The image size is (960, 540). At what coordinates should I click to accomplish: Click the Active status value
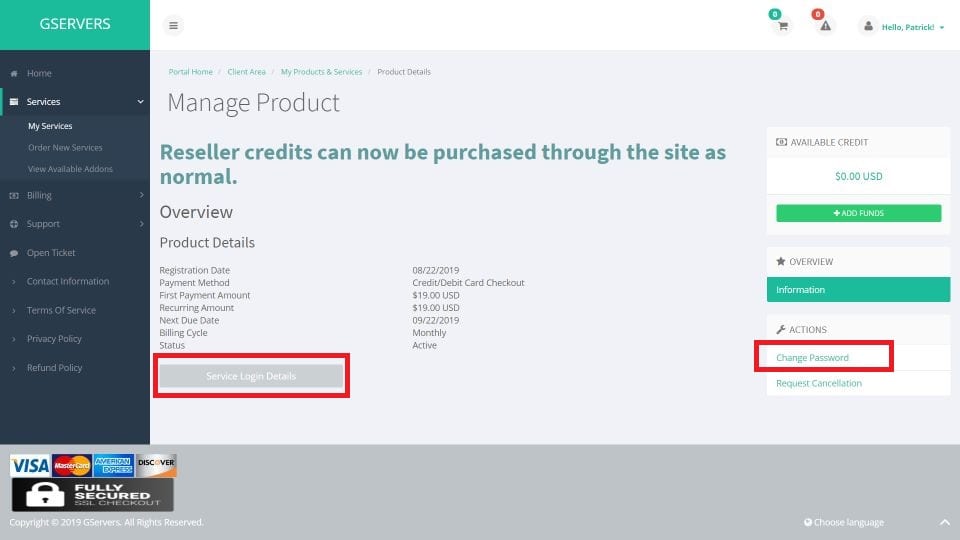(424, 345)
